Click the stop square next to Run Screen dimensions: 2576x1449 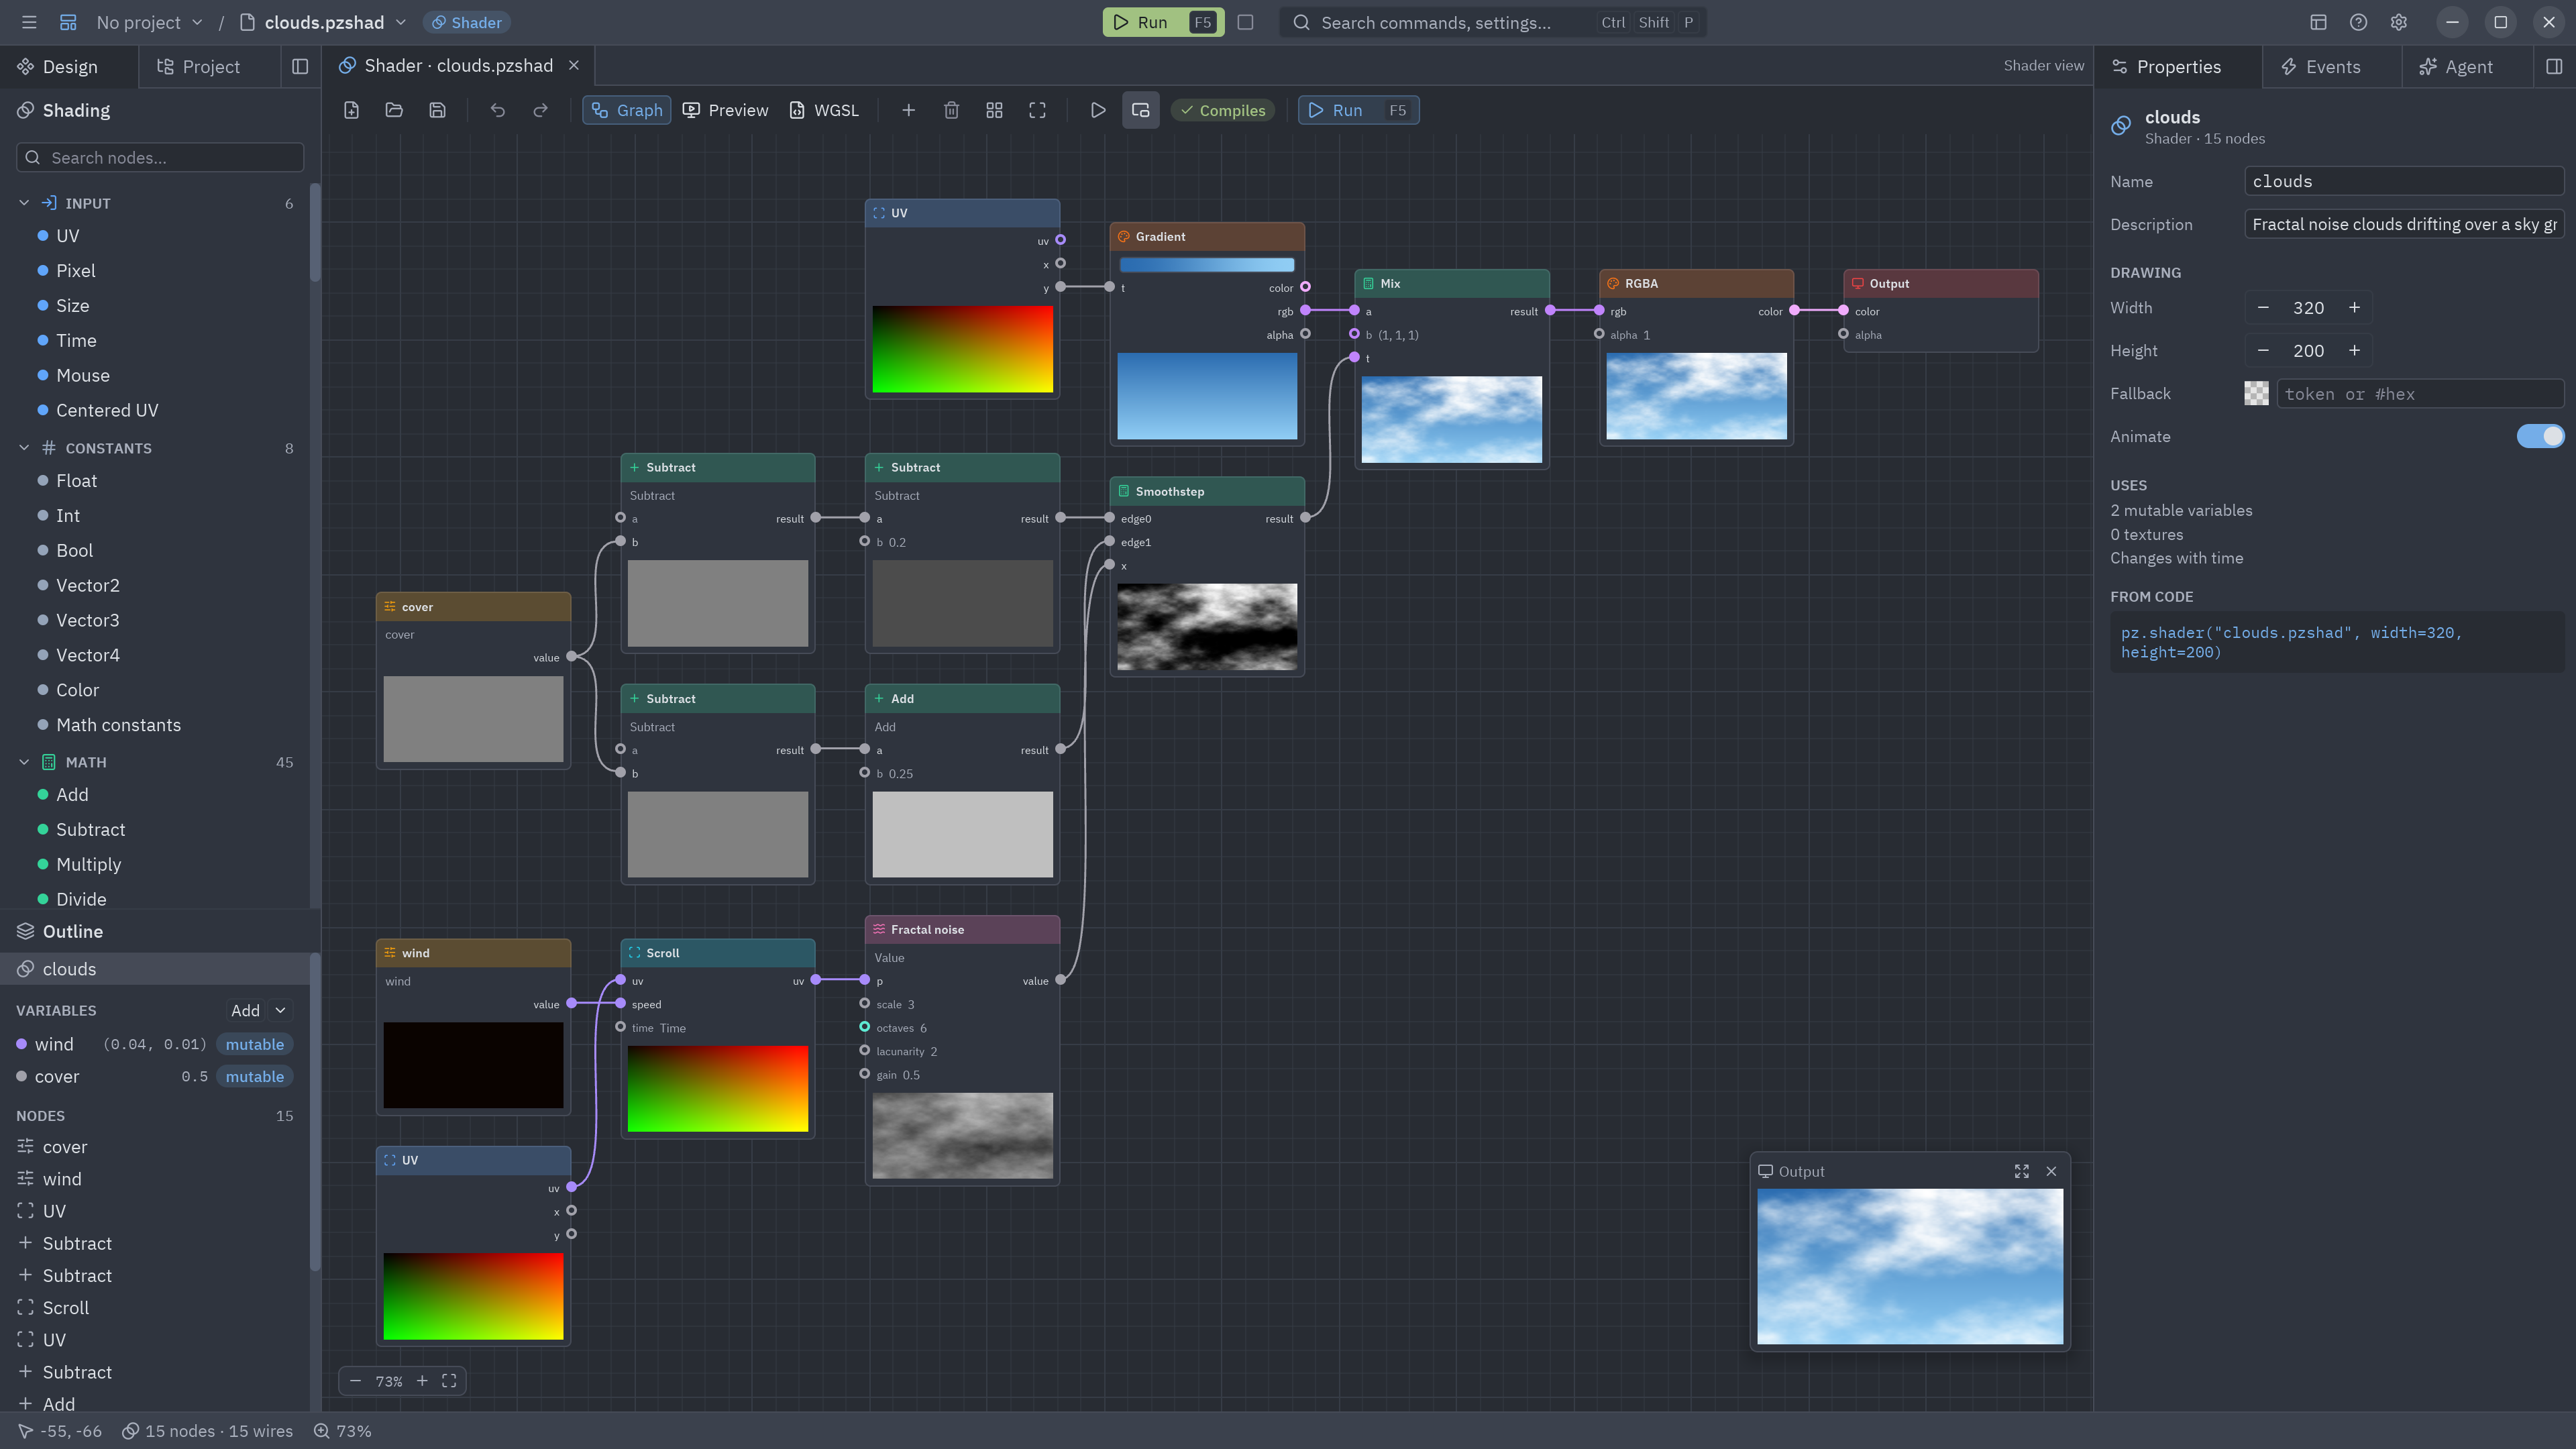1245,22
